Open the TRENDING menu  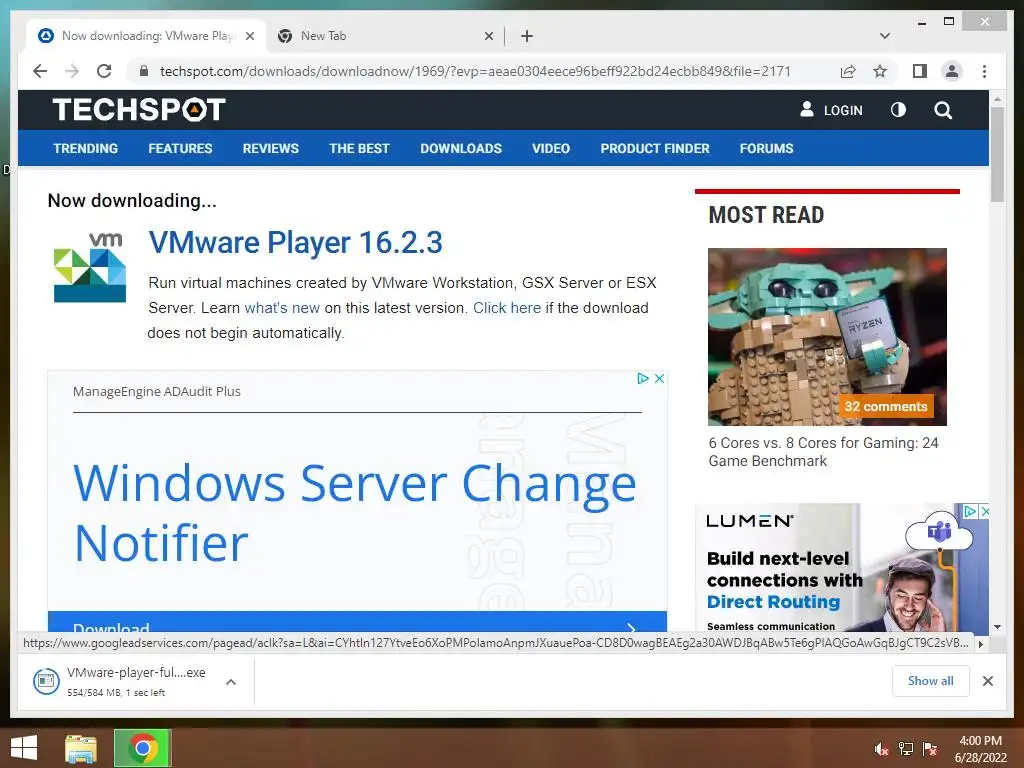coord(86,148)
